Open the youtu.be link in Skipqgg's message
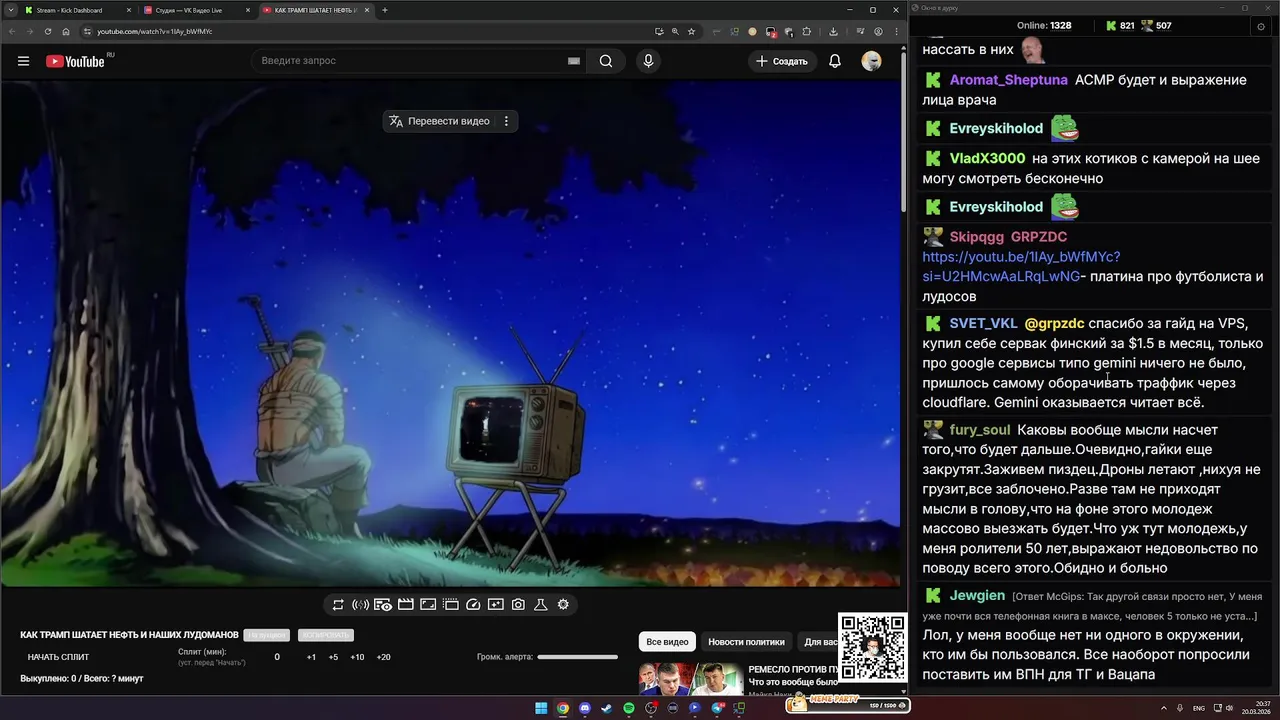The width and height of the screenshot is (1280, 720). (x=1021, y=266)
